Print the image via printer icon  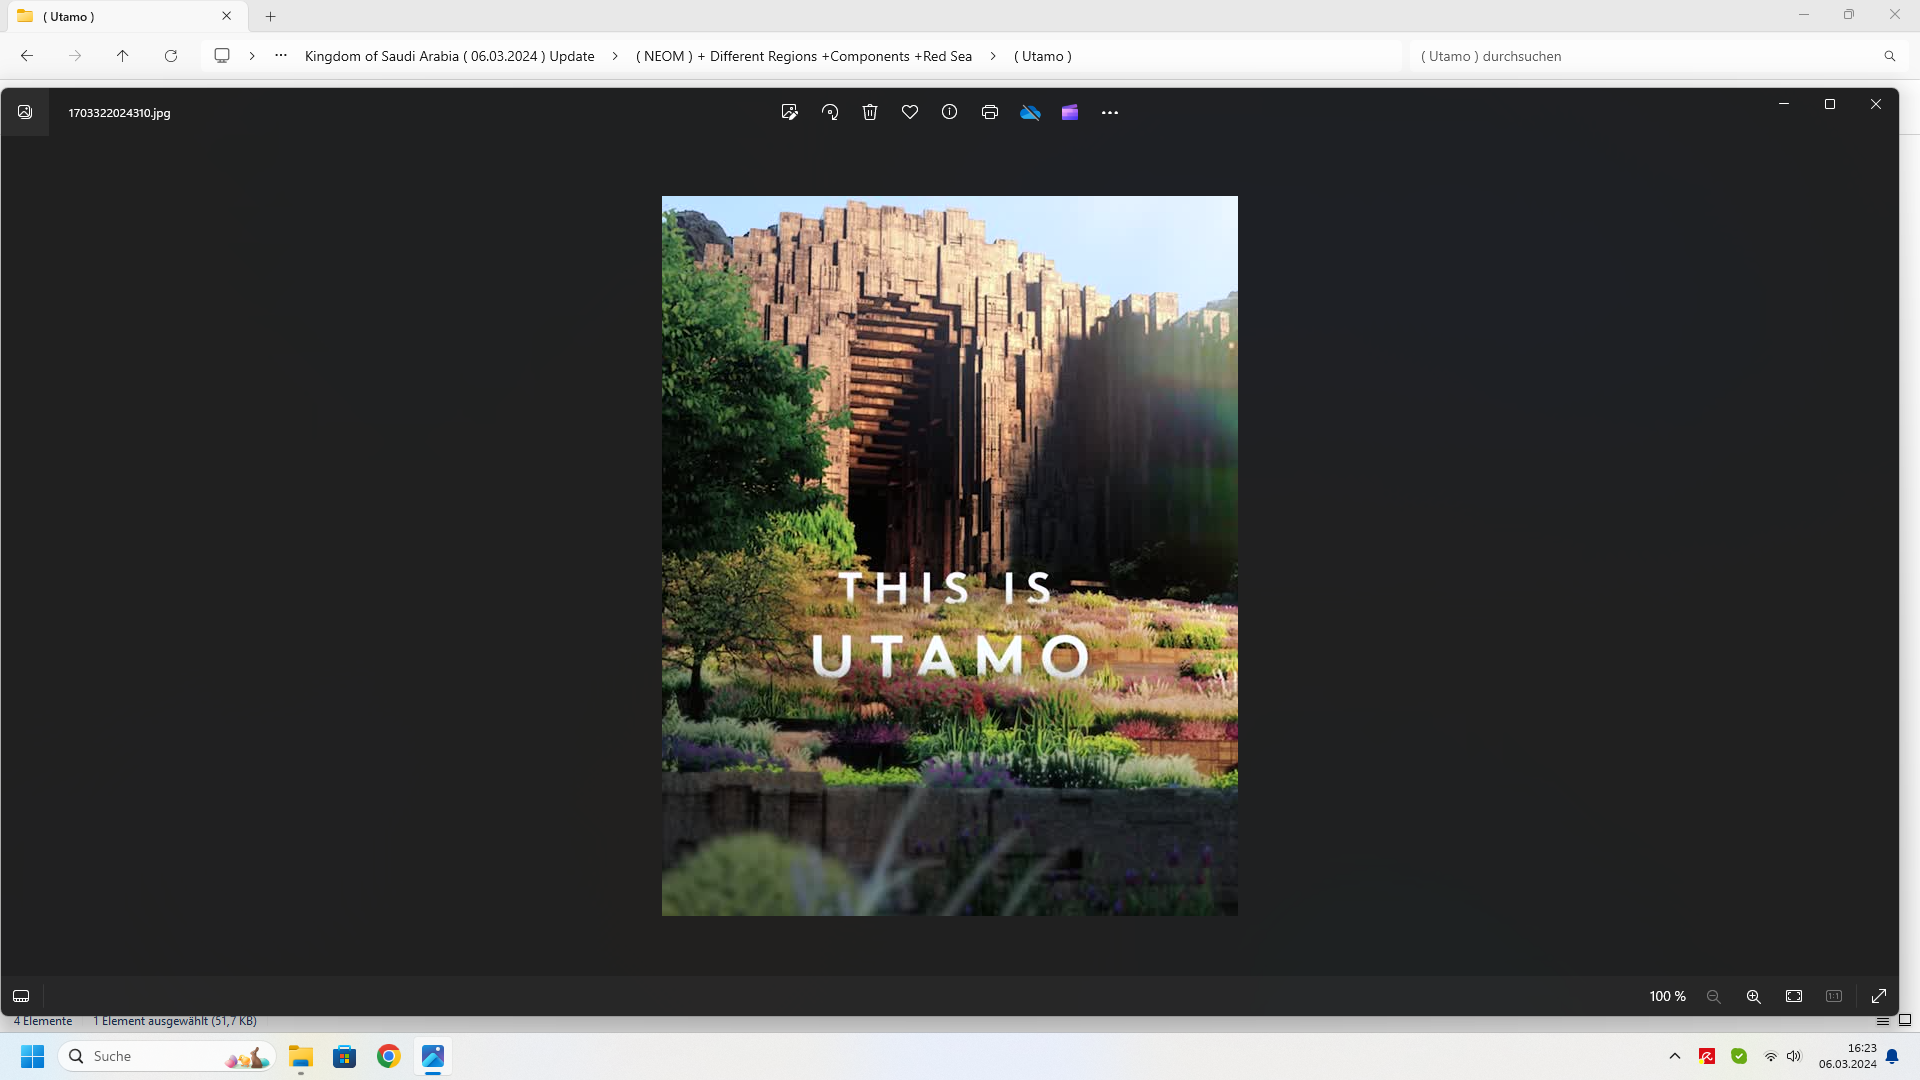point(990,112)
